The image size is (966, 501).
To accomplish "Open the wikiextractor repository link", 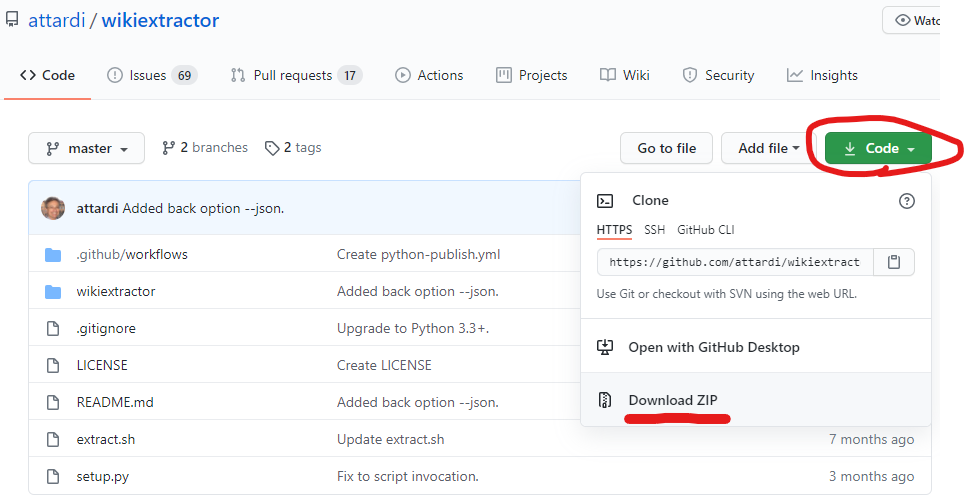I will pyautogui.click(x=160, y=20).
